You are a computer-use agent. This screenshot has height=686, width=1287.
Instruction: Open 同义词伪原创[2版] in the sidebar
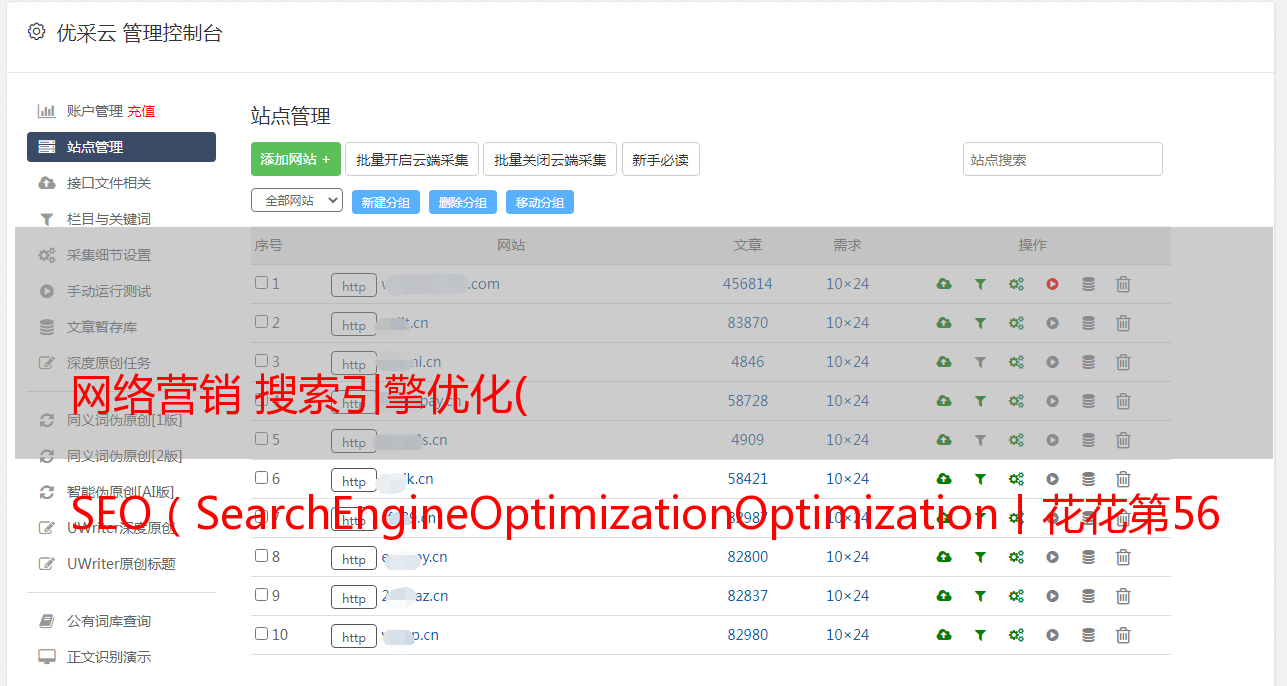125,456
